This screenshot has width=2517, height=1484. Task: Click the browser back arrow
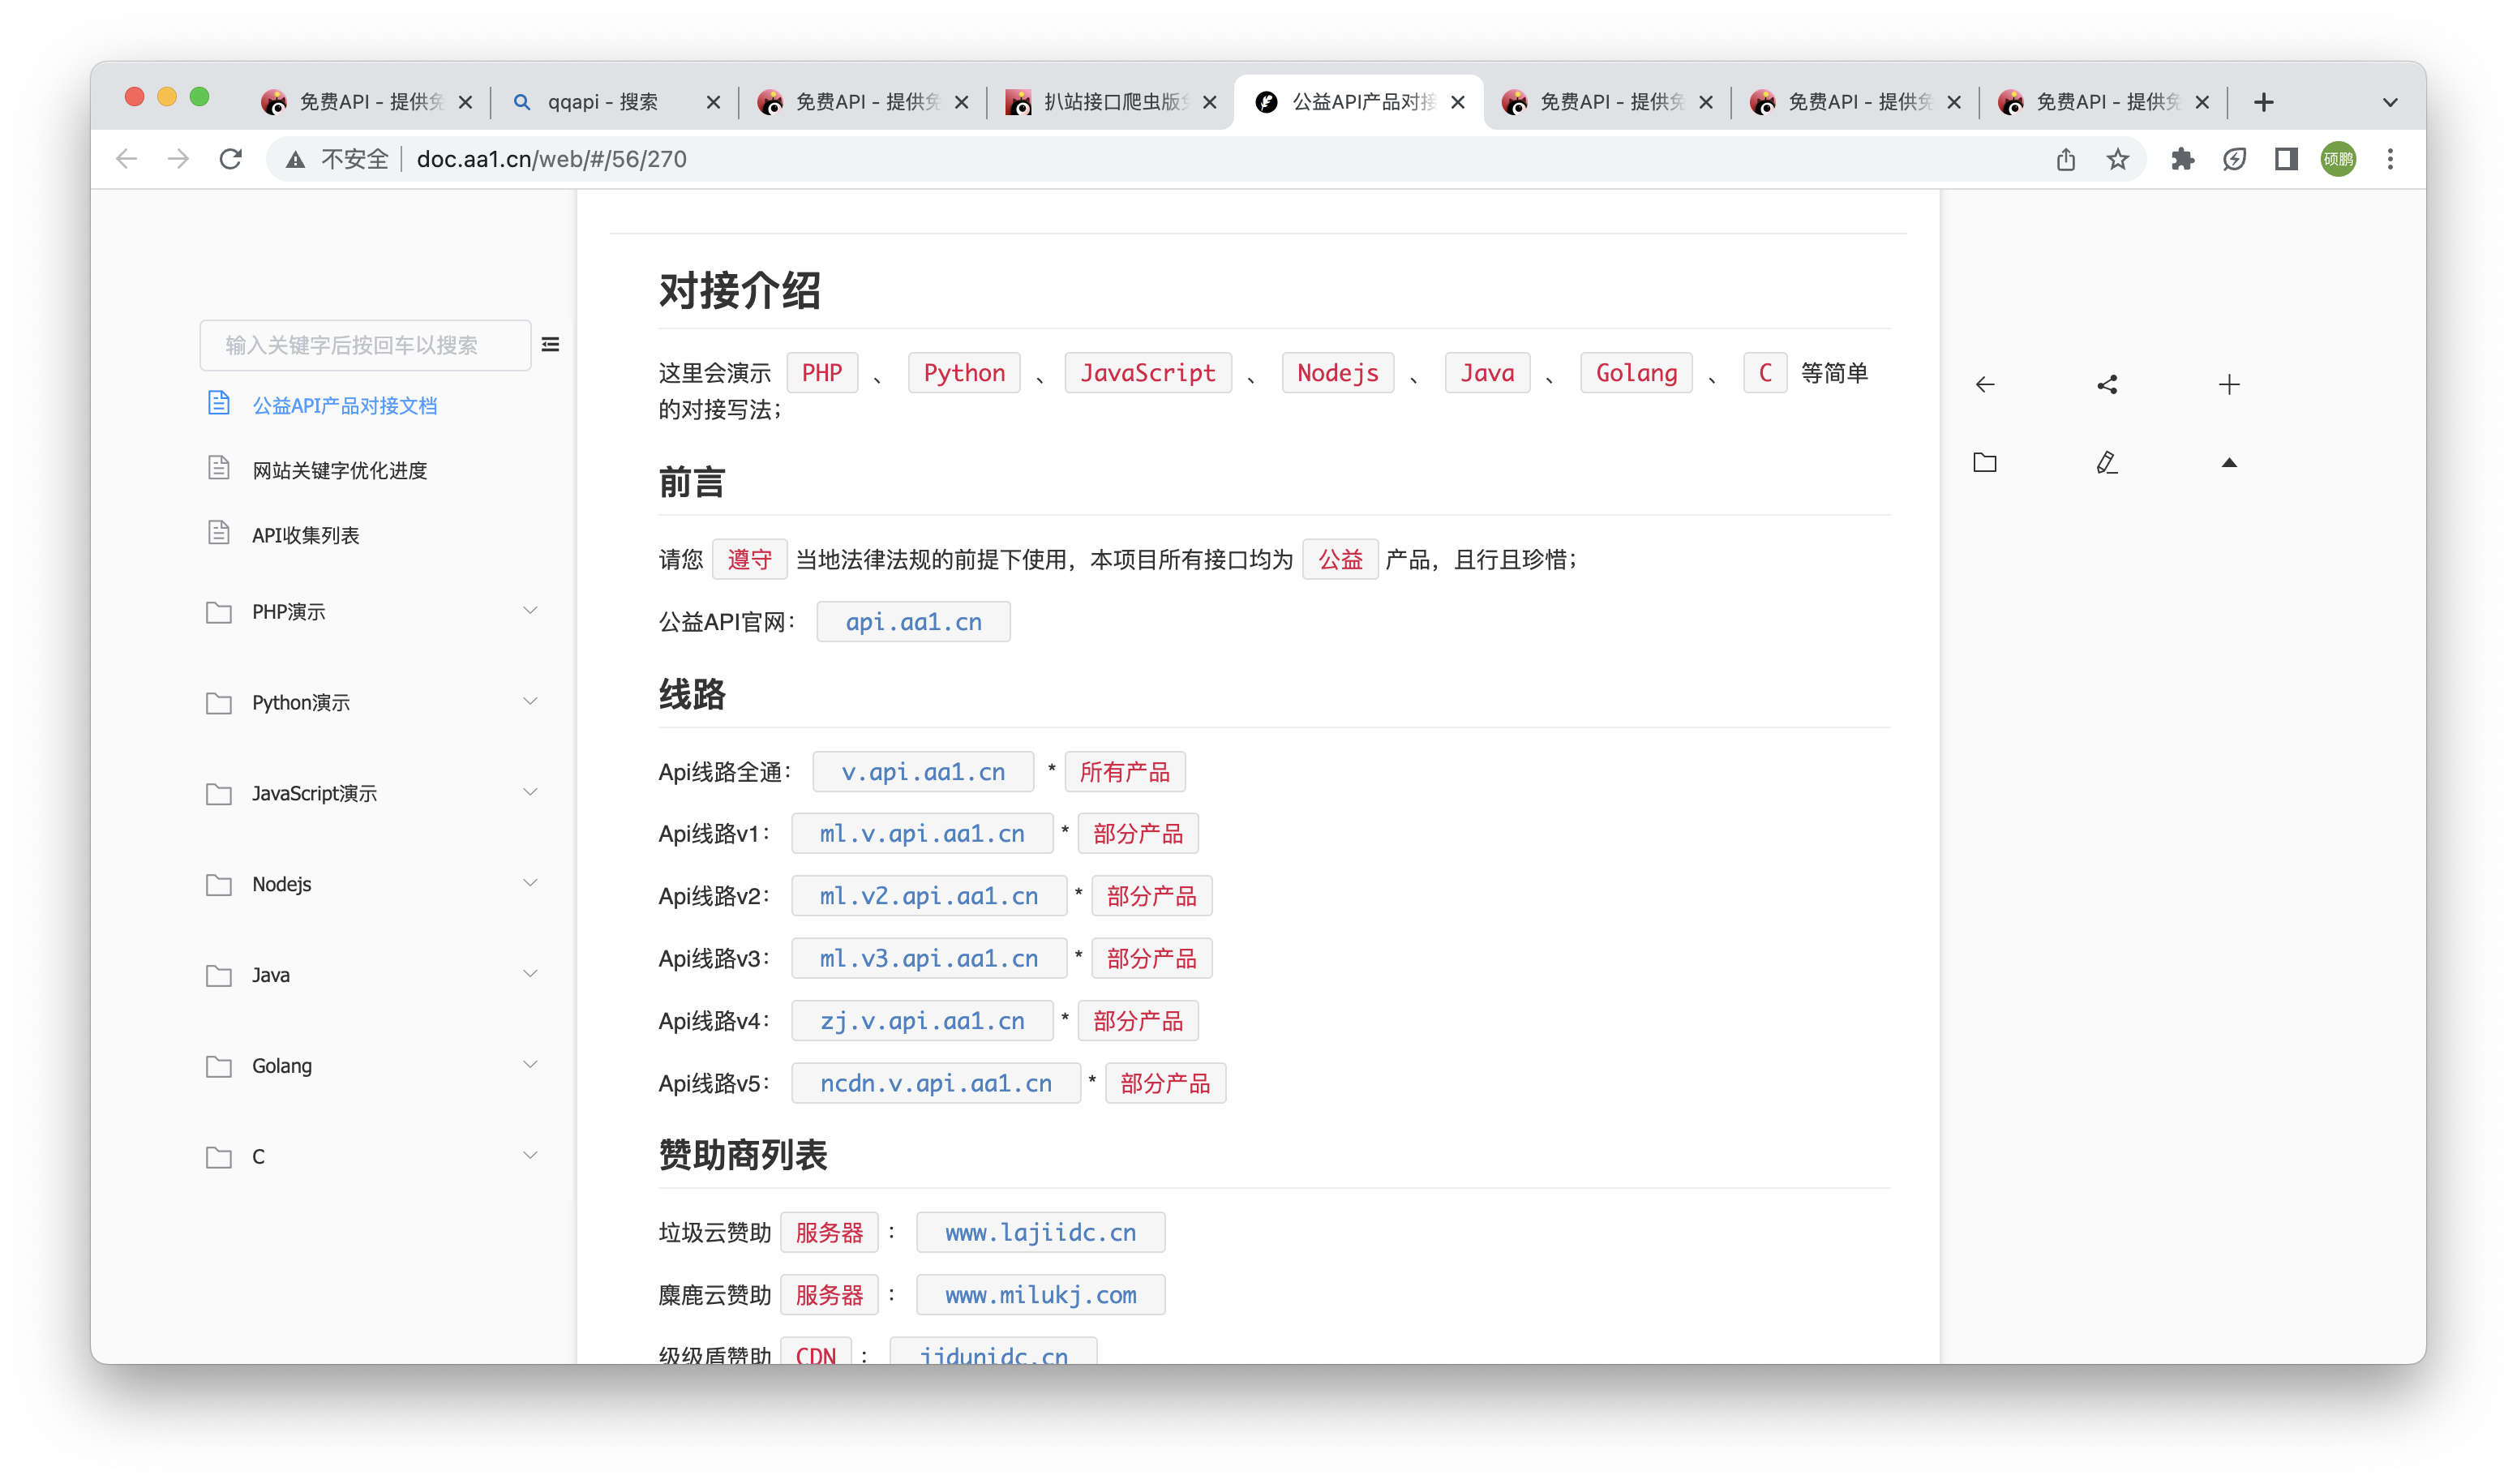coord(126,159)
